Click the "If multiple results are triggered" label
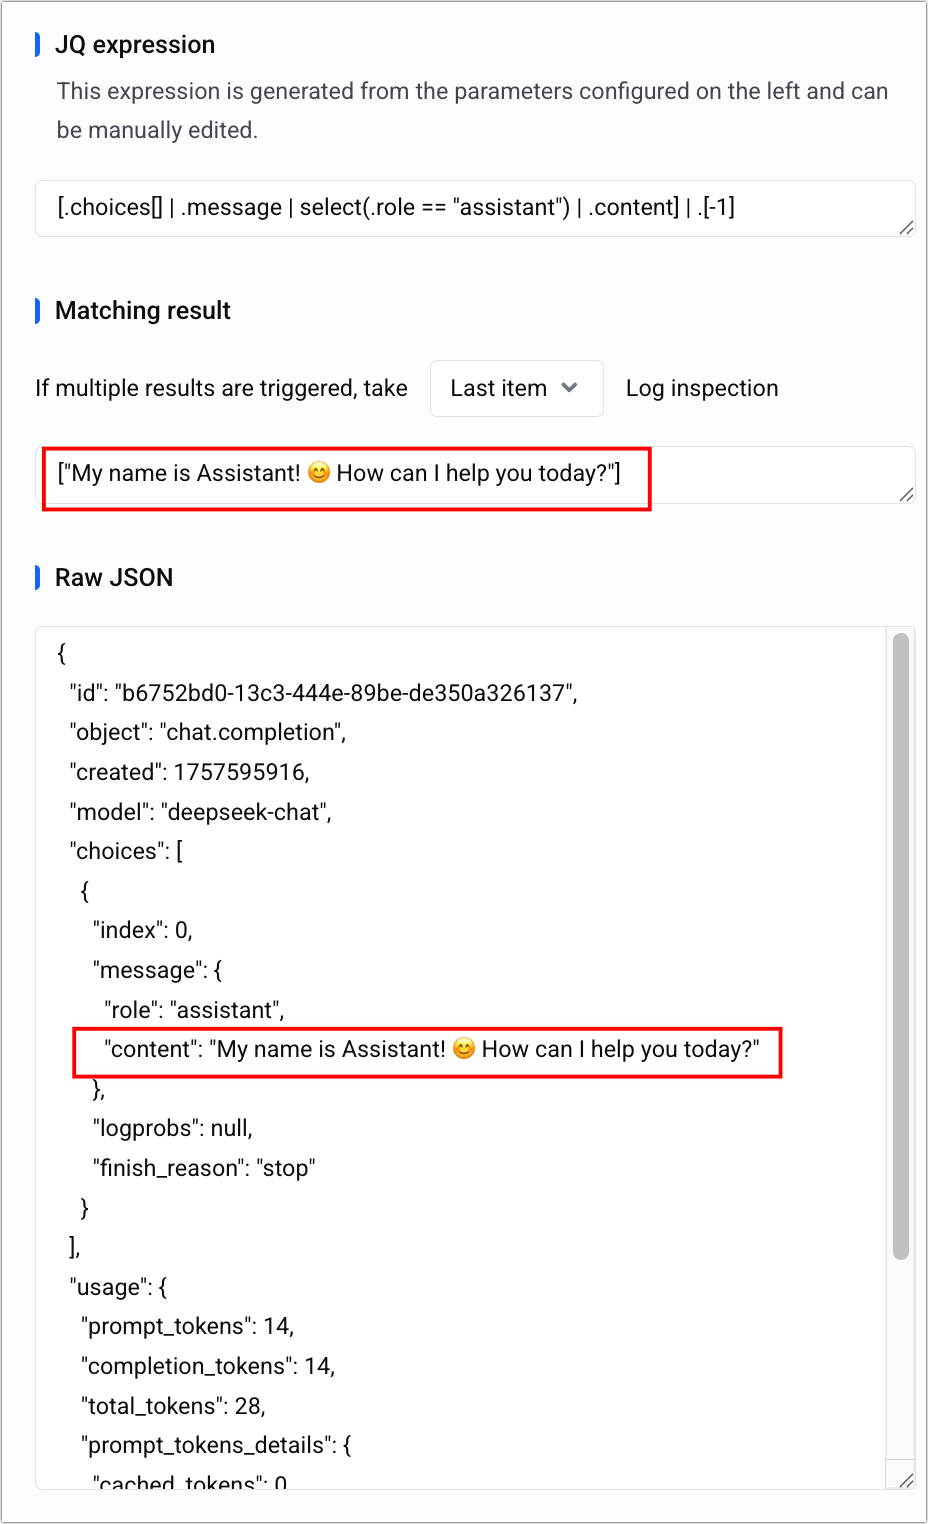The image size is (928, 1524). pyautogui.click(x=221, y=388)
